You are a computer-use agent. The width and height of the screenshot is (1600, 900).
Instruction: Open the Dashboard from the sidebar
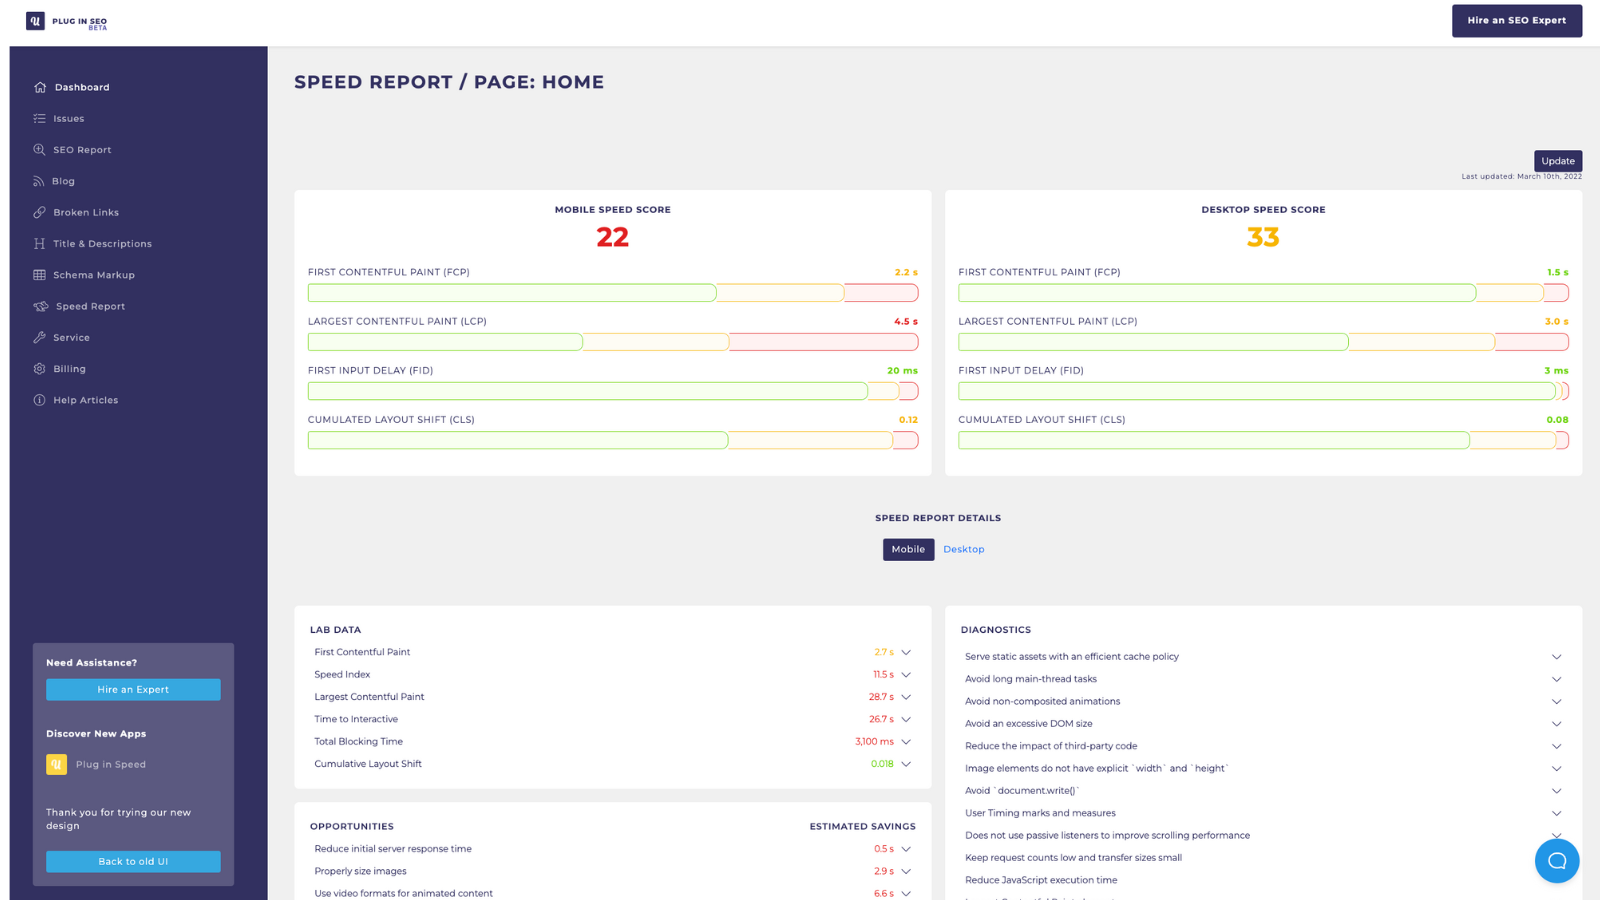[x=81, y=87]
